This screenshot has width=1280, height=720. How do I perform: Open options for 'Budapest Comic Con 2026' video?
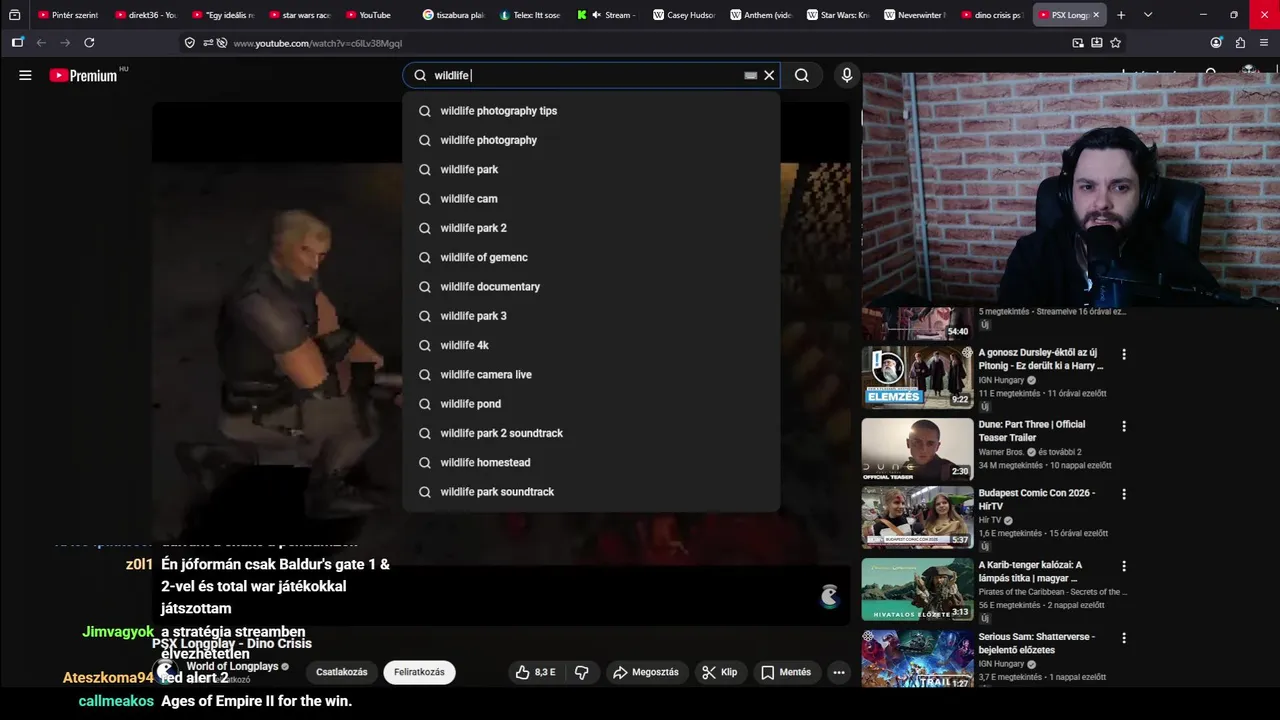point(1124,494)
